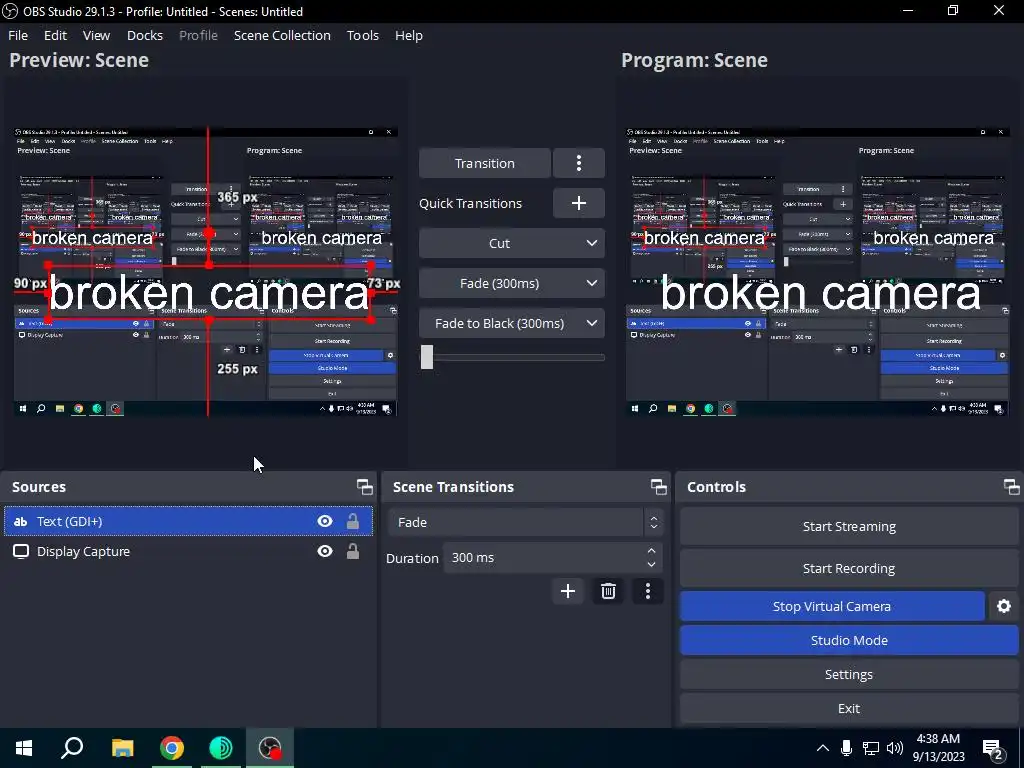The height and width of the screenshot is (768, 1024).
Task: Select the Display Capture source
Action: [x=188, y=551]
